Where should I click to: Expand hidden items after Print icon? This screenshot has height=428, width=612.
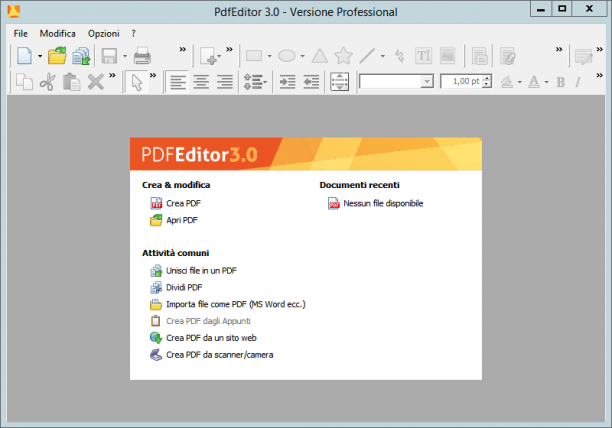(x=182, y=50)
